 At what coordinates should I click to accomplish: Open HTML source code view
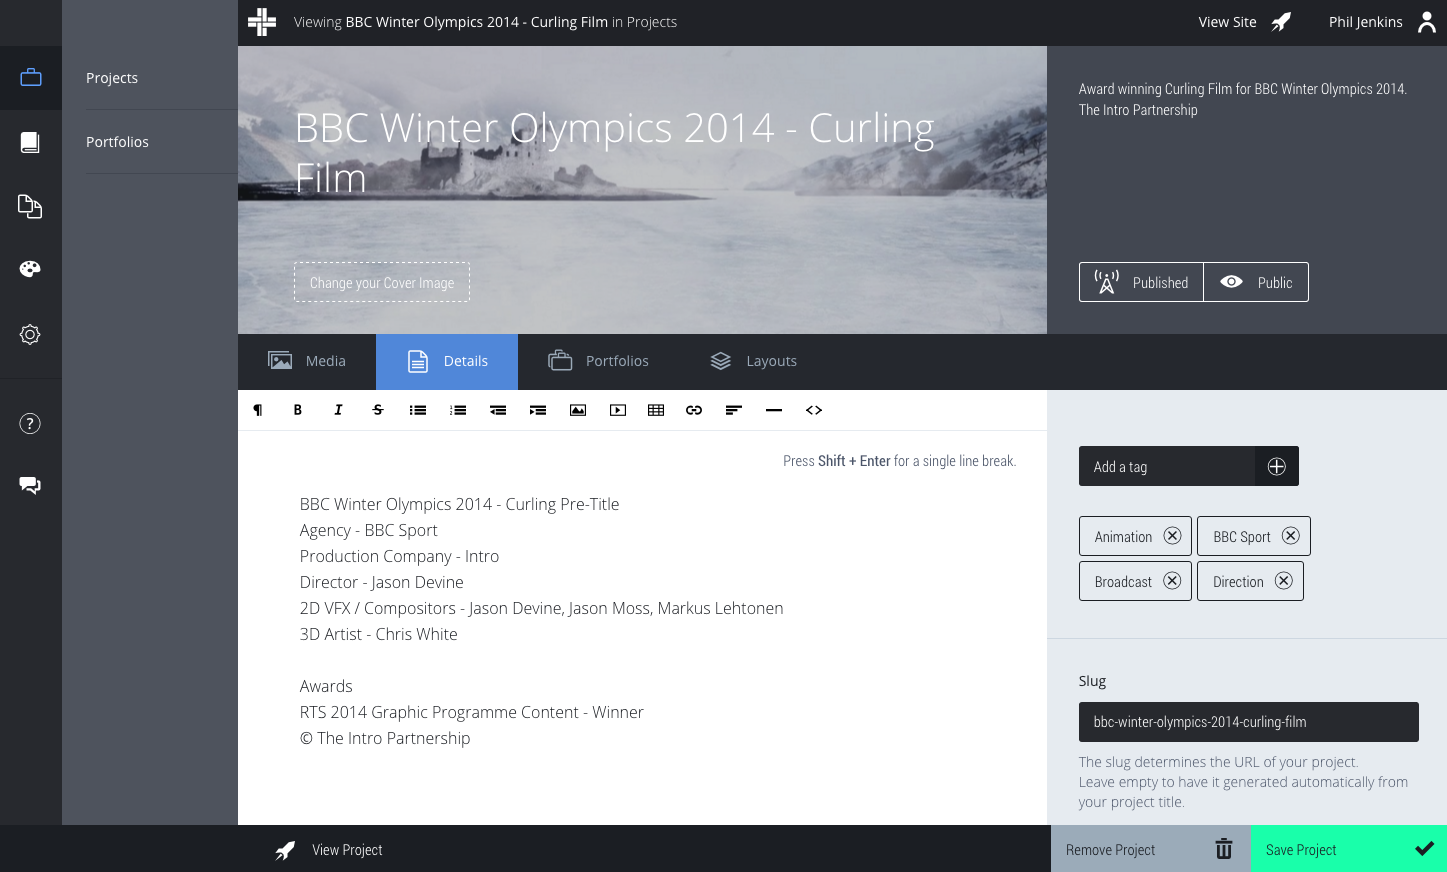pyautogui.click(x=814, y=410)
